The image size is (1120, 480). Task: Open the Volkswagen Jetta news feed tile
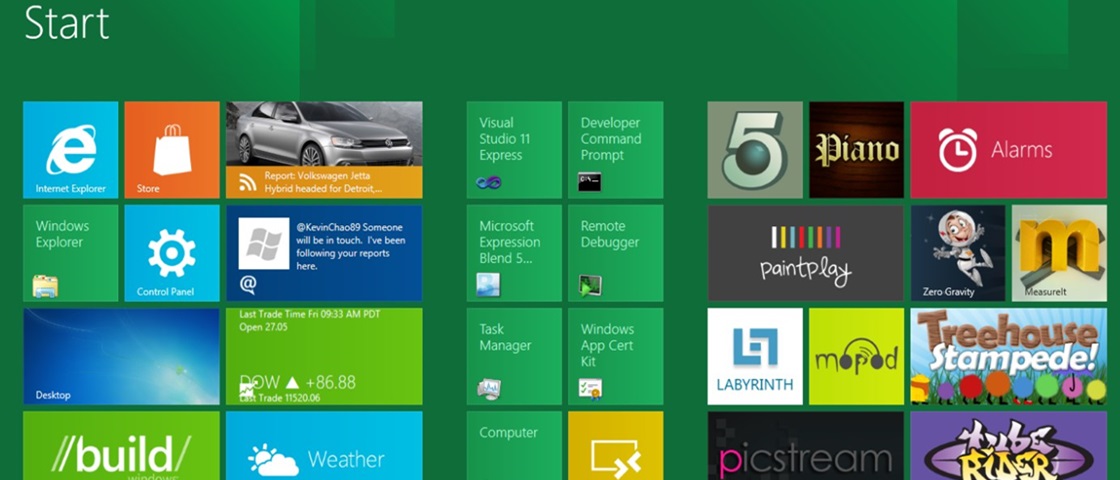[324, 150]
